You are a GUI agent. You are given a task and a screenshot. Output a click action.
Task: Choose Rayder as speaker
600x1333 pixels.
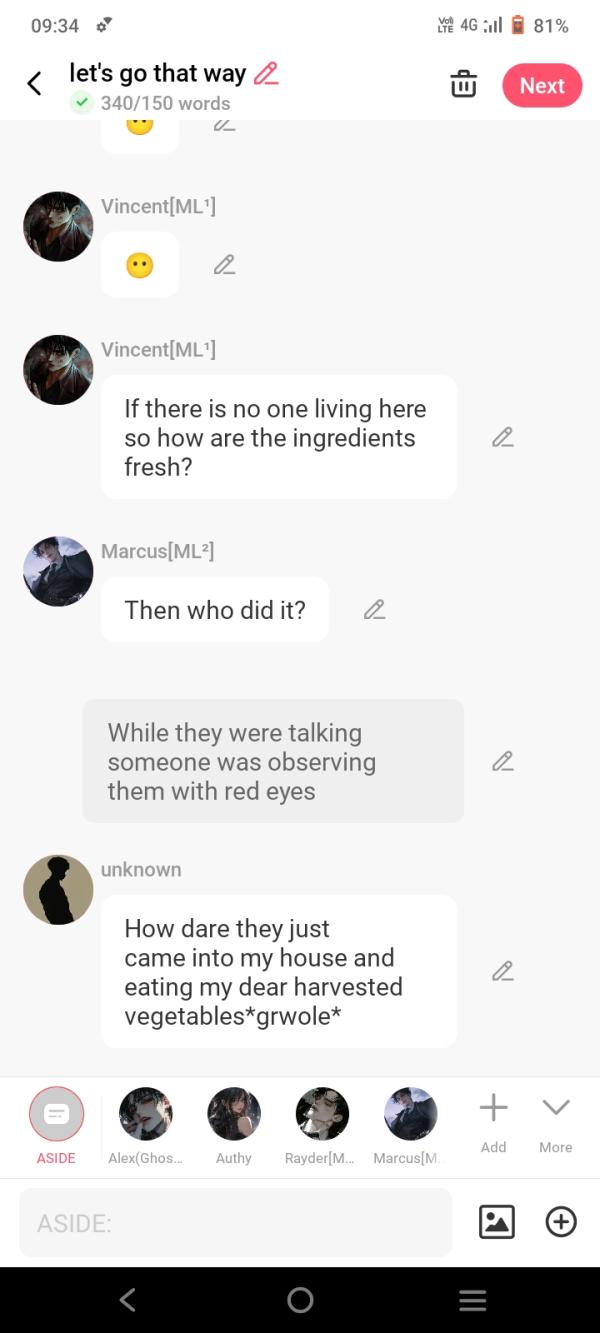click(x=322, y=1114)
